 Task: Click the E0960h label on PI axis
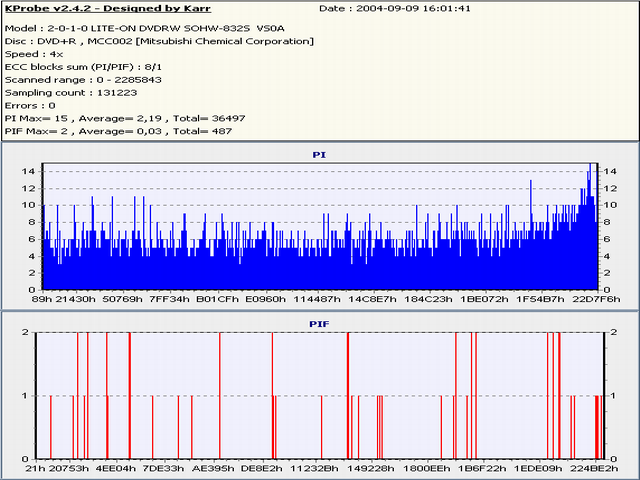pyautogui.click(x=264, y=298)
